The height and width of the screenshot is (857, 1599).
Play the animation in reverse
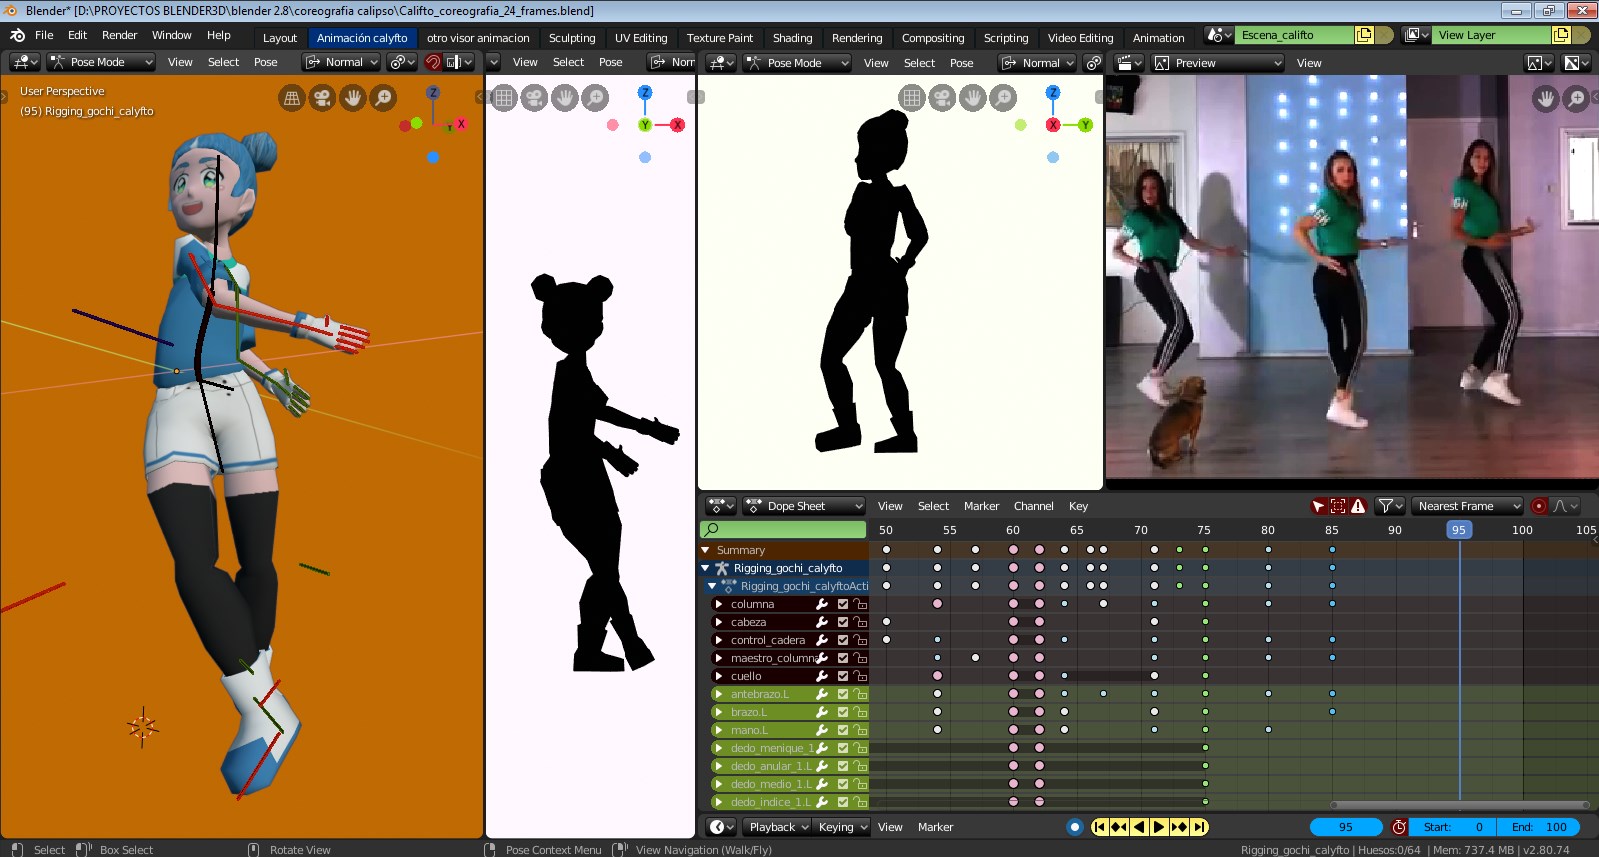[1139, 827]
